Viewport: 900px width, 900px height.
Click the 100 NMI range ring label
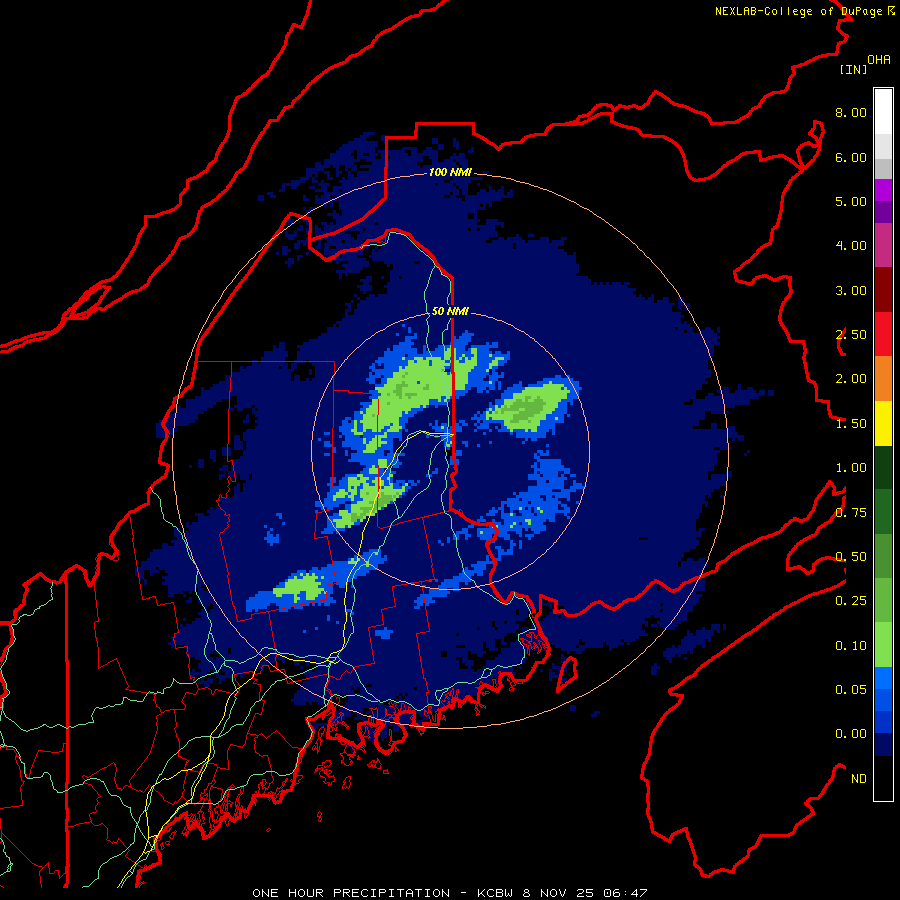tap(450, 172)
